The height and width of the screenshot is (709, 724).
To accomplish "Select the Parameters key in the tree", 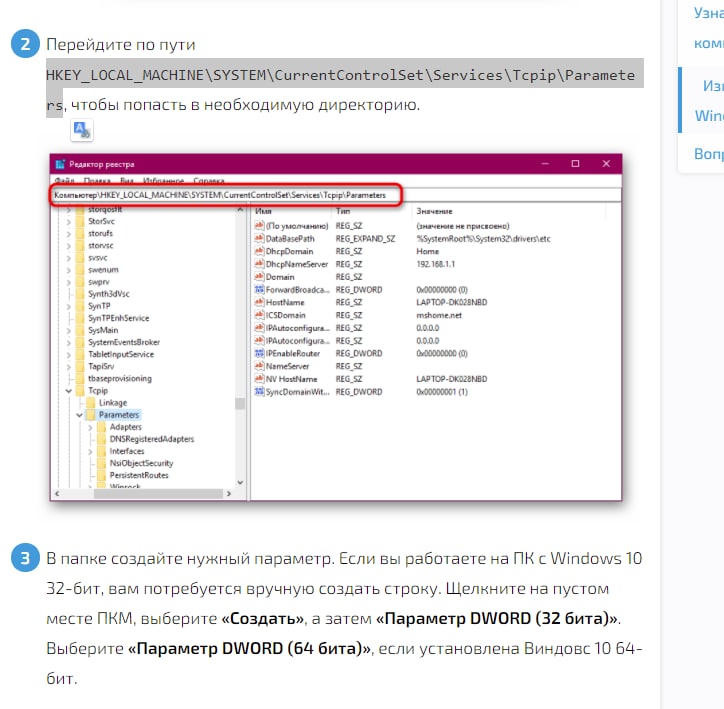I will click(119, 415).
